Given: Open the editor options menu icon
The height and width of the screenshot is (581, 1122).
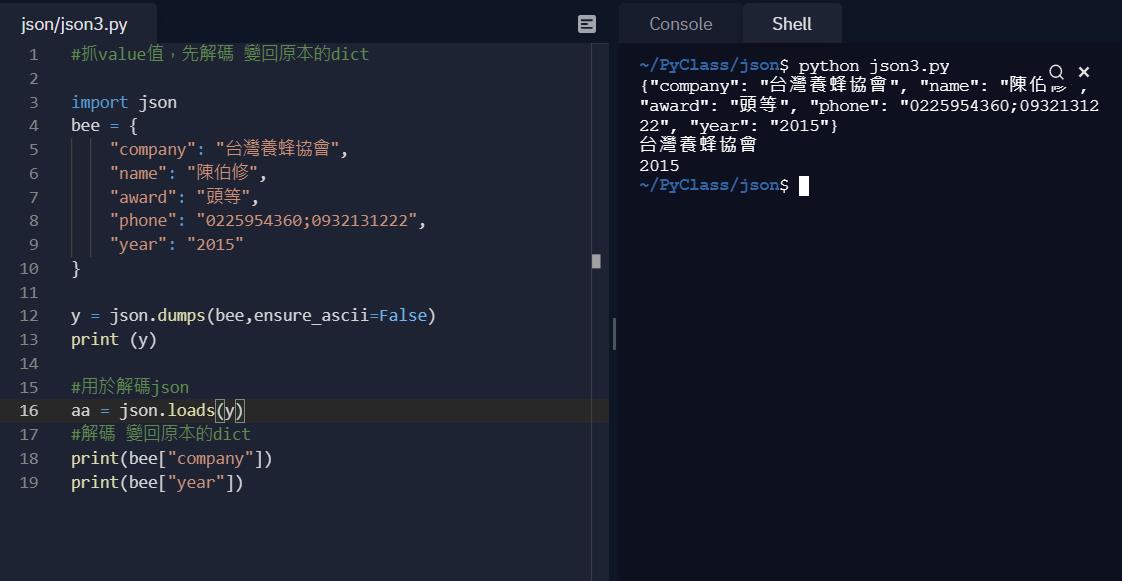Looking at the screenshot, I should pyautogui.click(x=586, y=23).
